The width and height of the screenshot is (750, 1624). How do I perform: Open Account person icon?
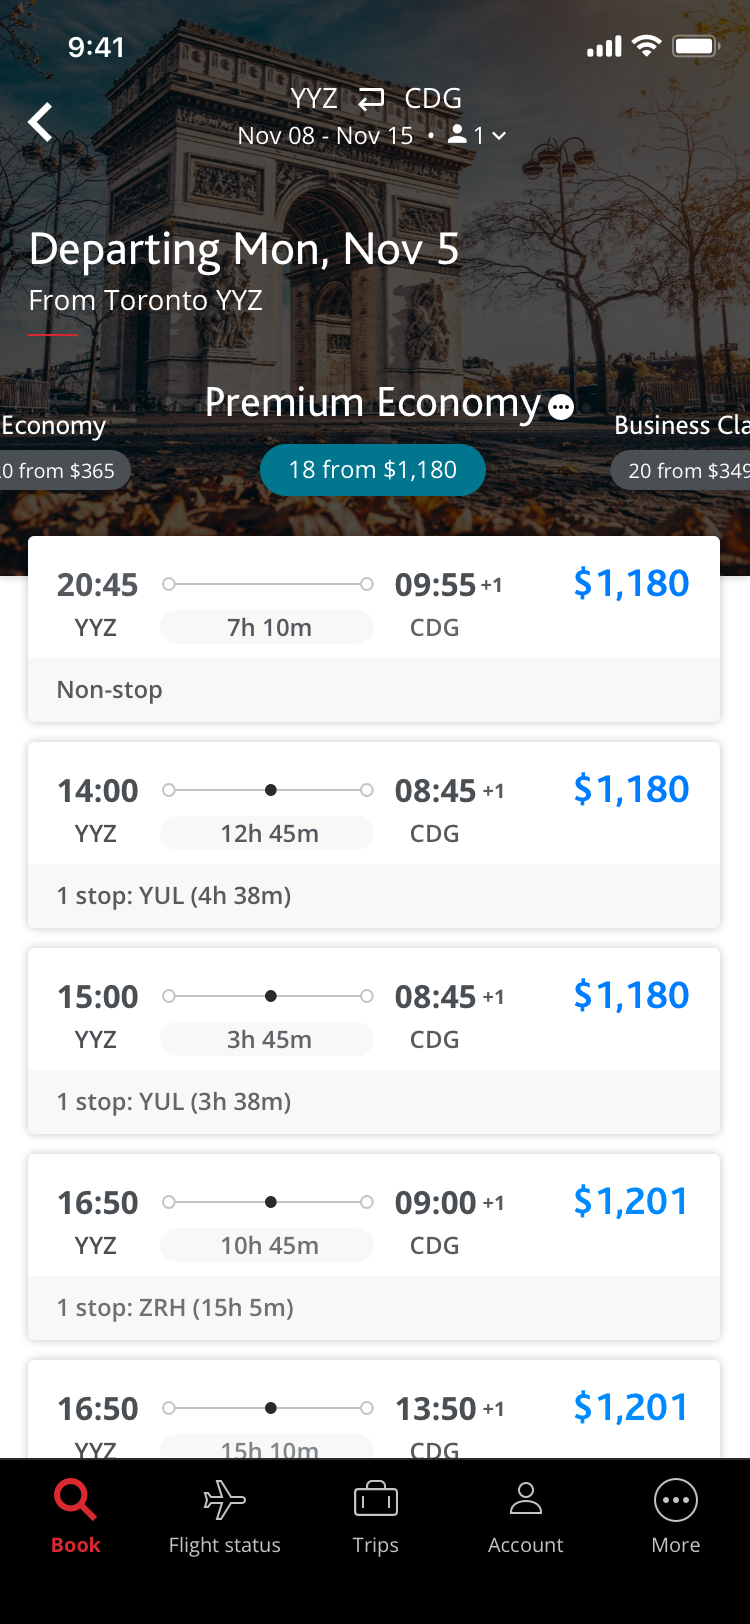point(525,1500)
